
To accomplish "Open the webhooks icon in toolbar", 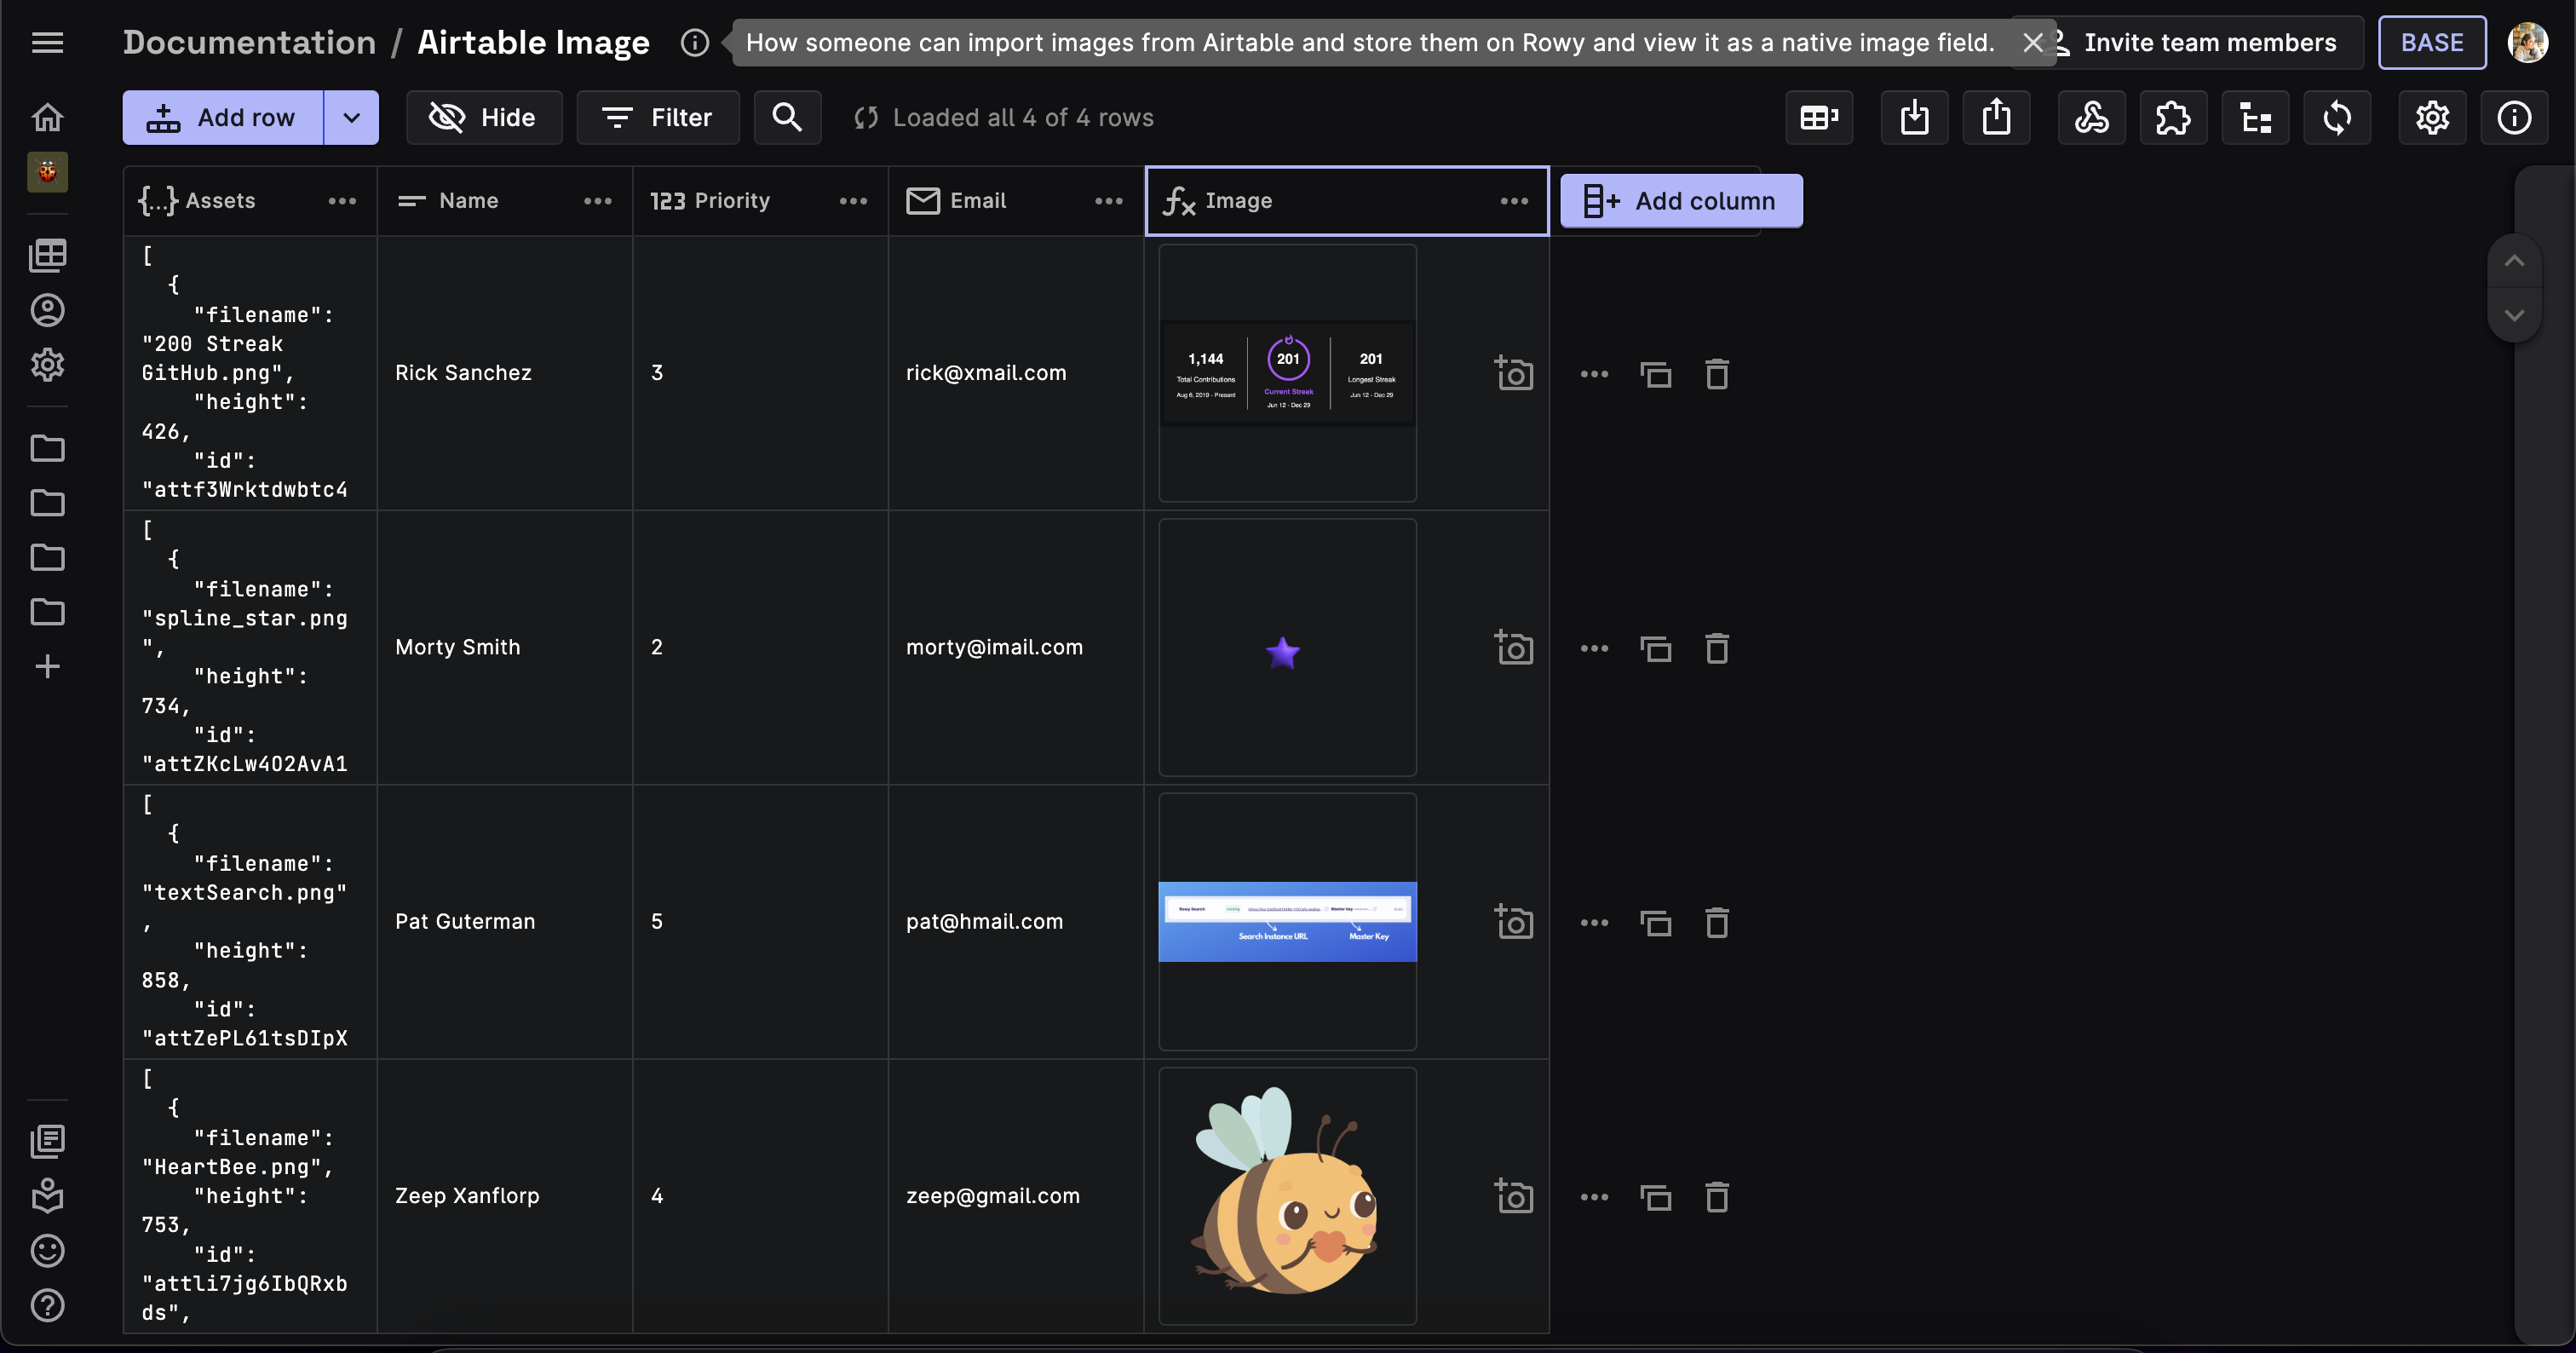I will point(2091,118).
